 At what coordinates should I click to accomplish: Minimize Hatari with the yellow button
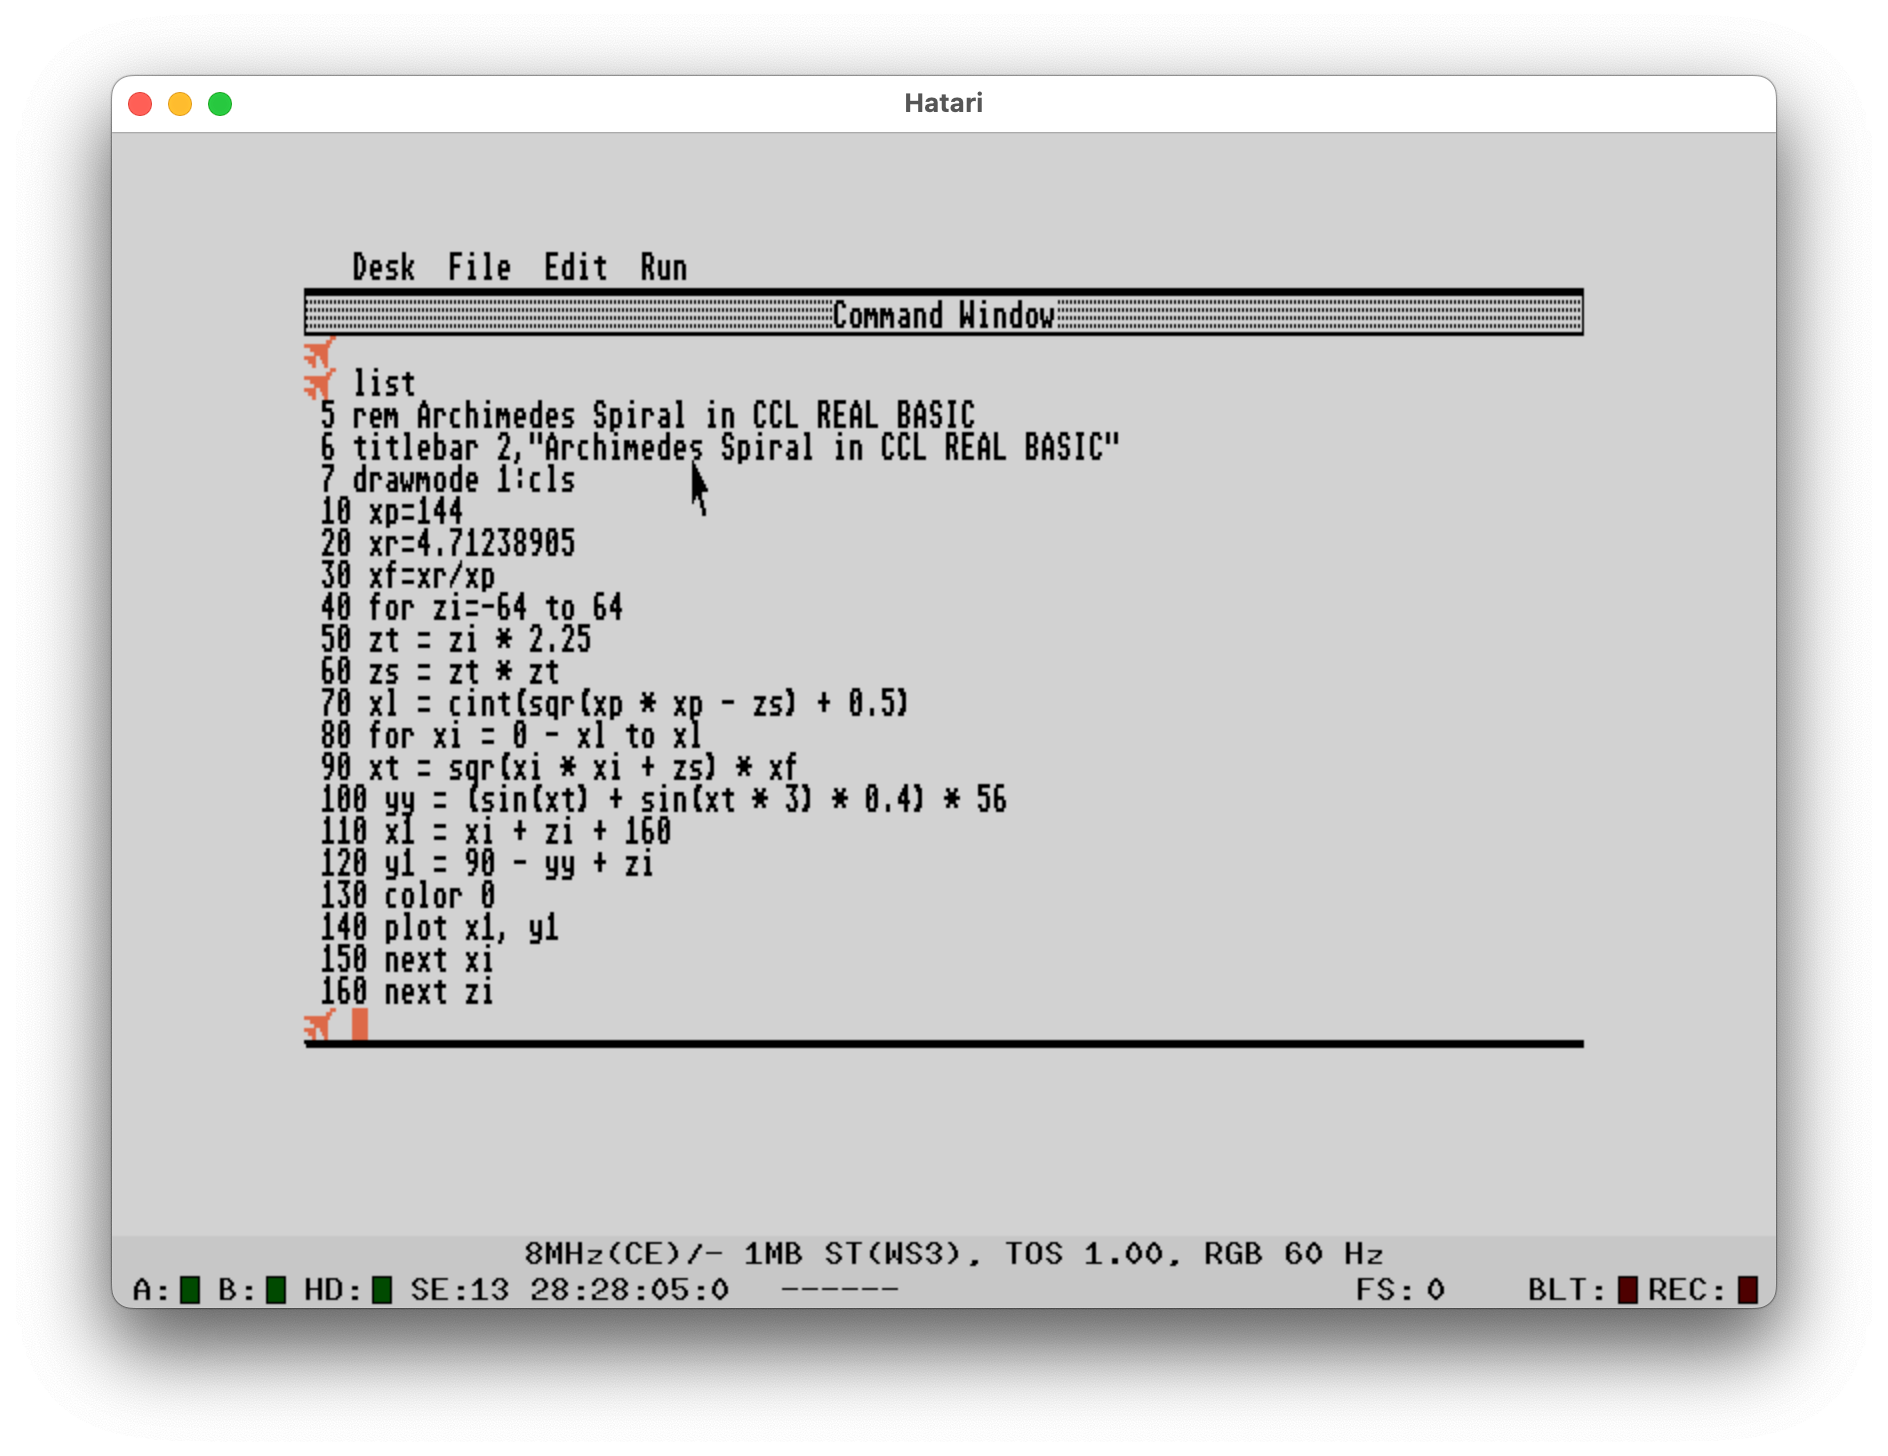point(180,104)
